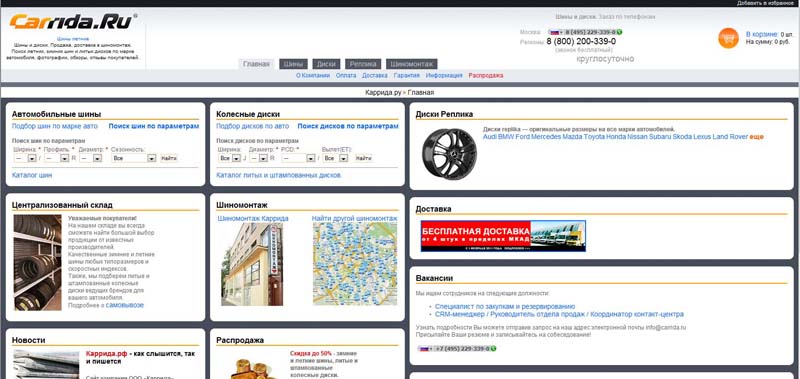Open the Распродажа link in submenu
800x379 pixels.
click(x=485, y=75)
